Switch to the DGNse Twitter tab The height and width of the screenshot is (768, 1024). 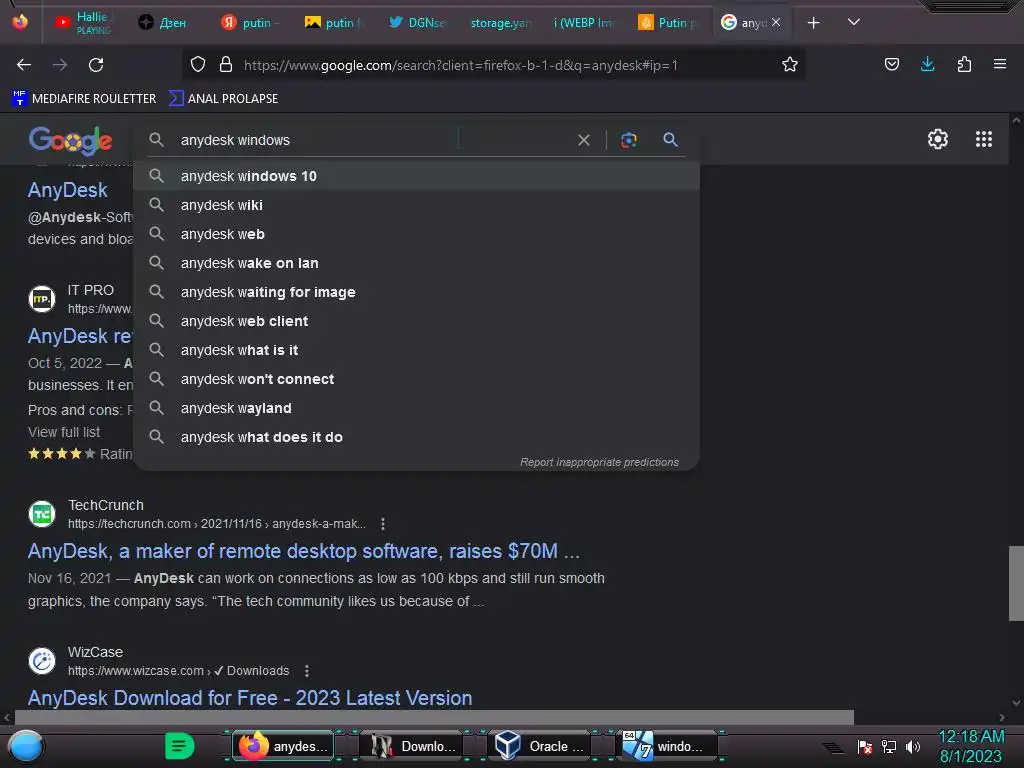point(418,23)
